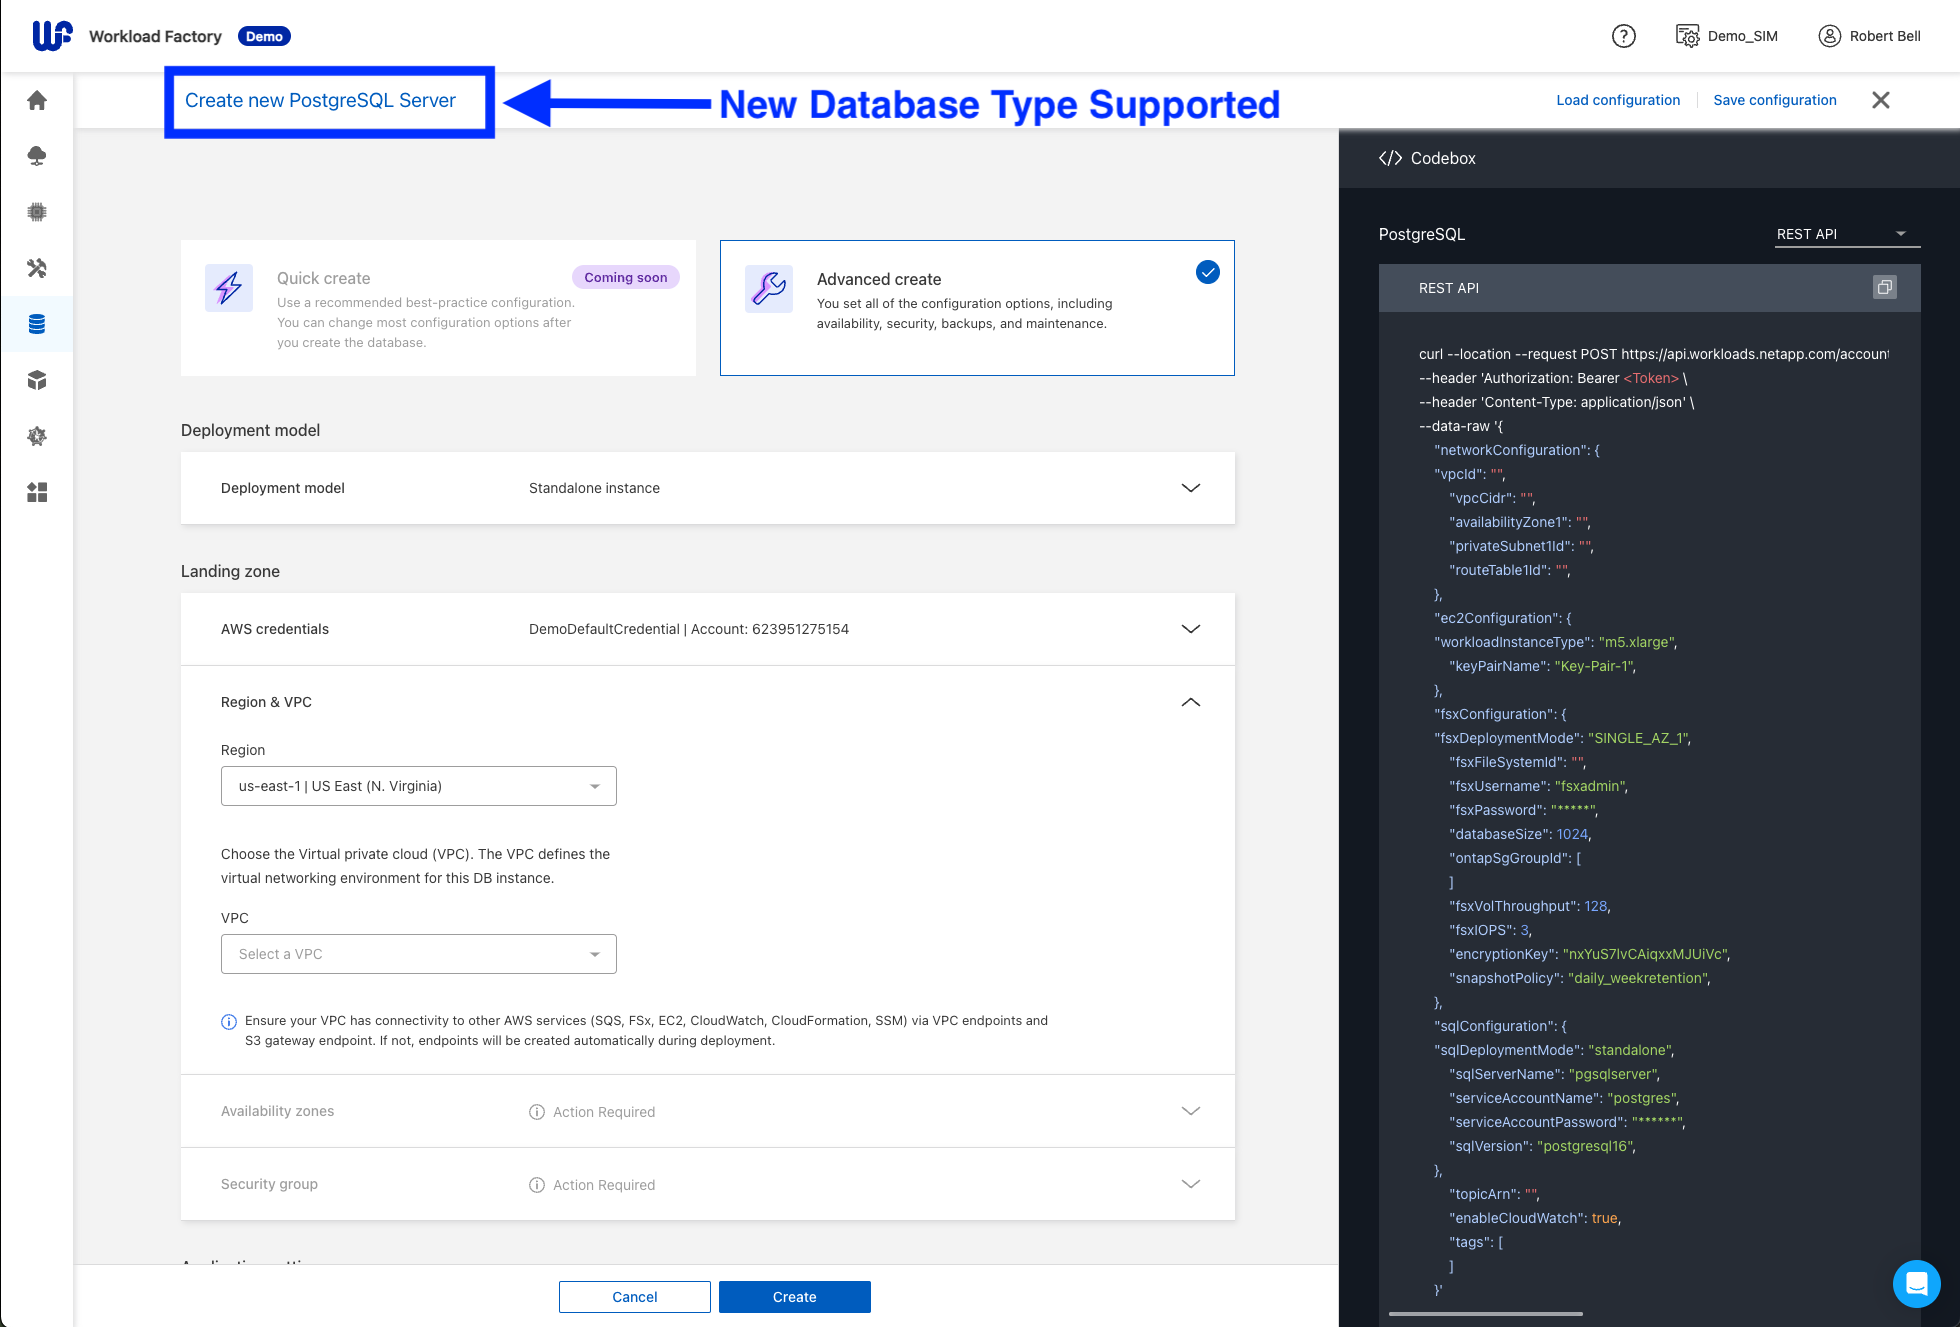Click the Home icon in the sidebar

point(37,100)
